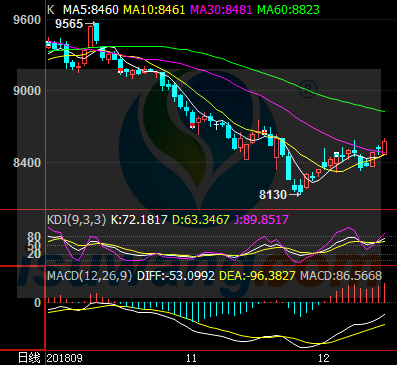Click the DEA:-96.3827 value
Image resolution: width=397 pixels, height=365 pixels.
click(257, 276)
